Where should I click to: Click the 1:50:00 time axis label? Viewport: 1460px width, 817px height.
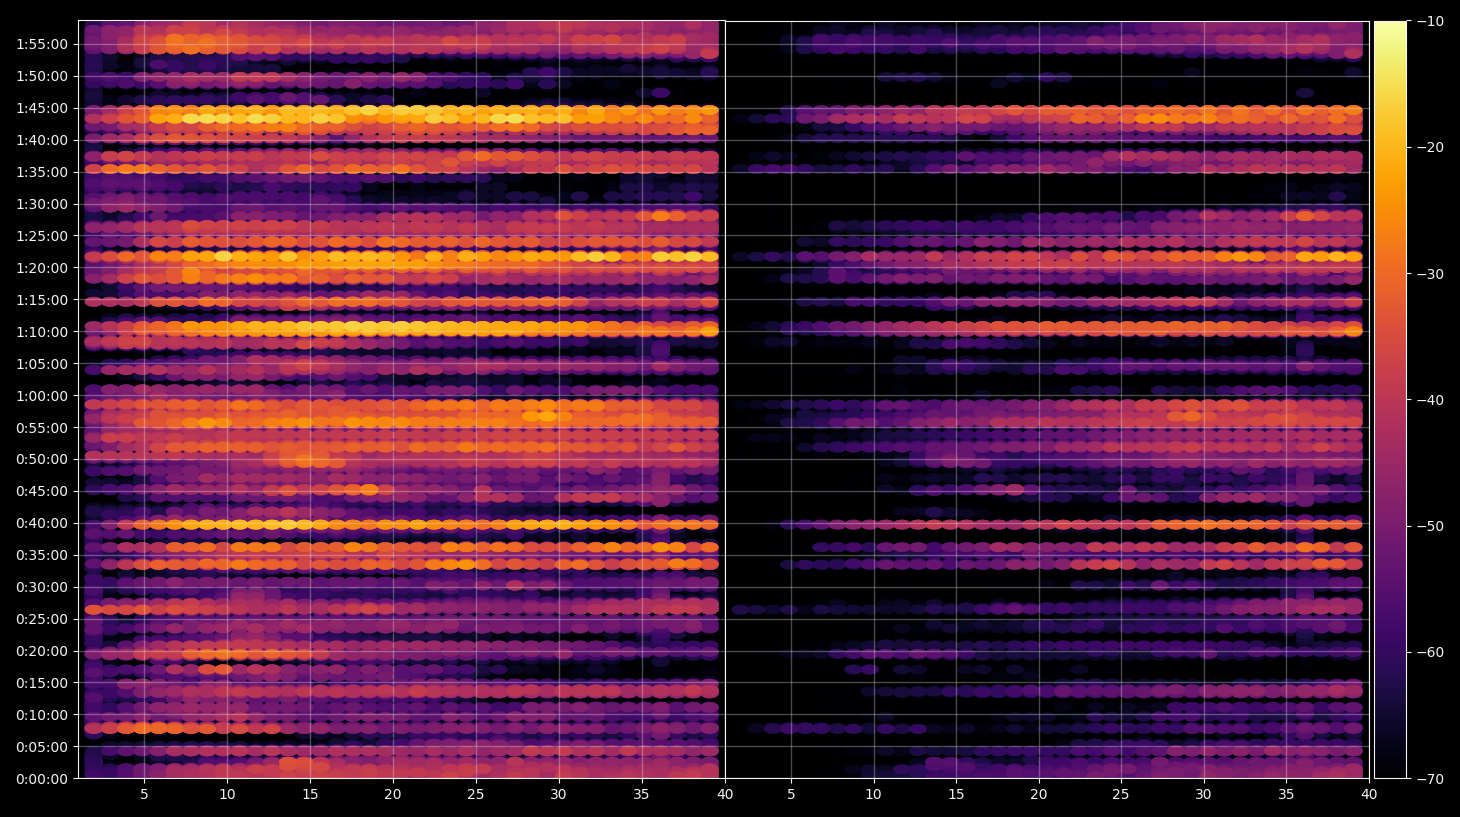[42, 76]
